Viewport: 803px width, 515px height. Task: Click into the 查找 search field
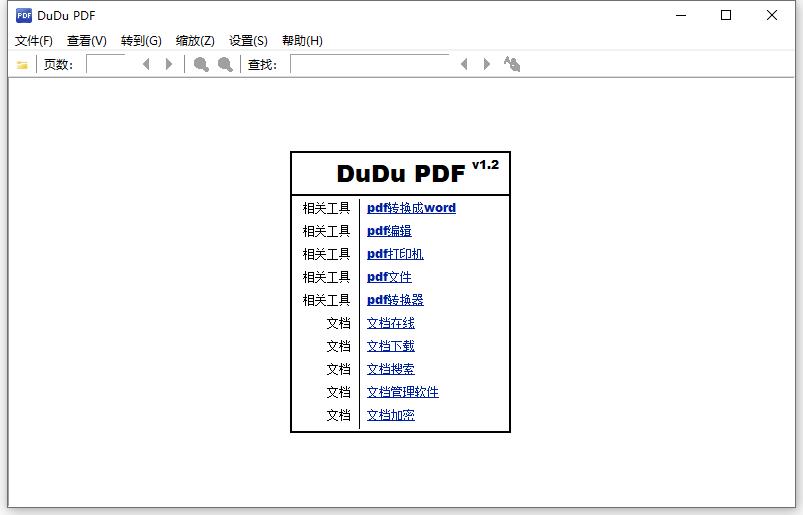370,65
